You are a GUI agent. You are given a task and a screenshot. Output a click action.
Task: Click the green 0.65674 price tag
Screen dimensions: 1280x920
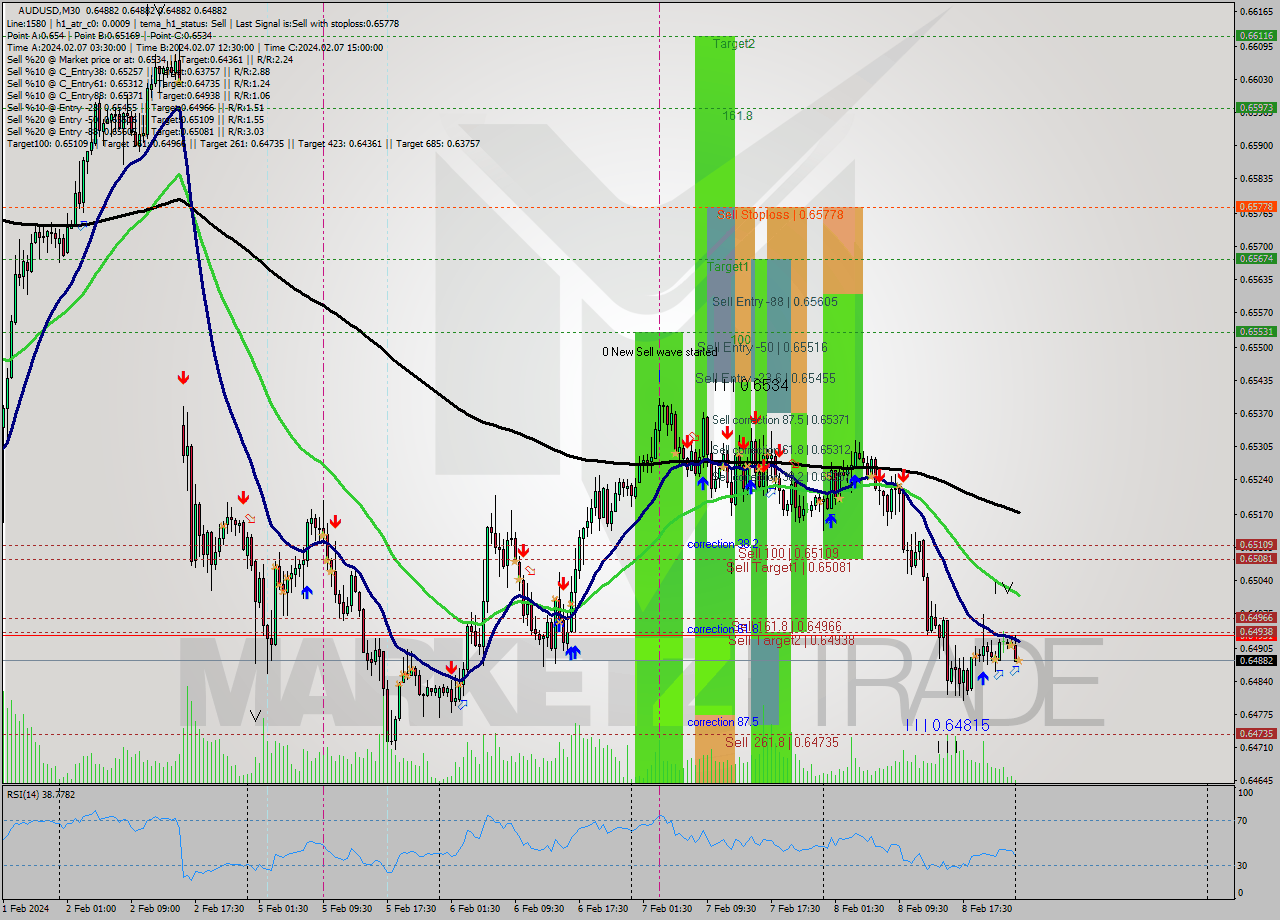1256,258
